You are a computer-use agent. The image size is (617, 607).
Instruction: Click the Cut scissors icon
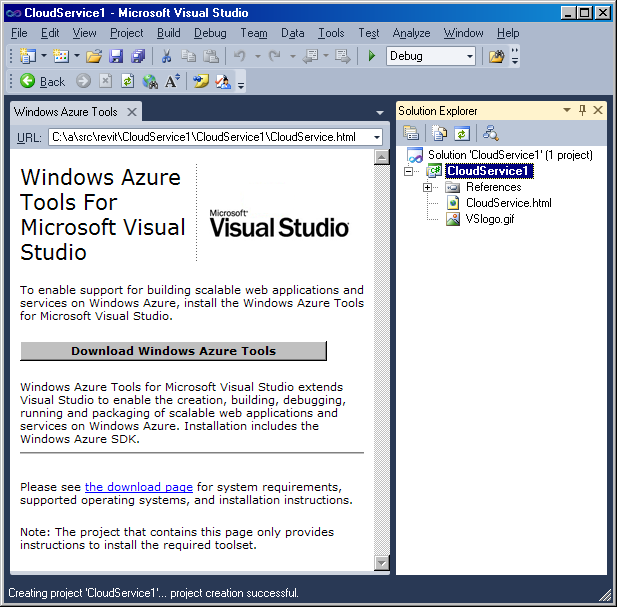[166, 56]
